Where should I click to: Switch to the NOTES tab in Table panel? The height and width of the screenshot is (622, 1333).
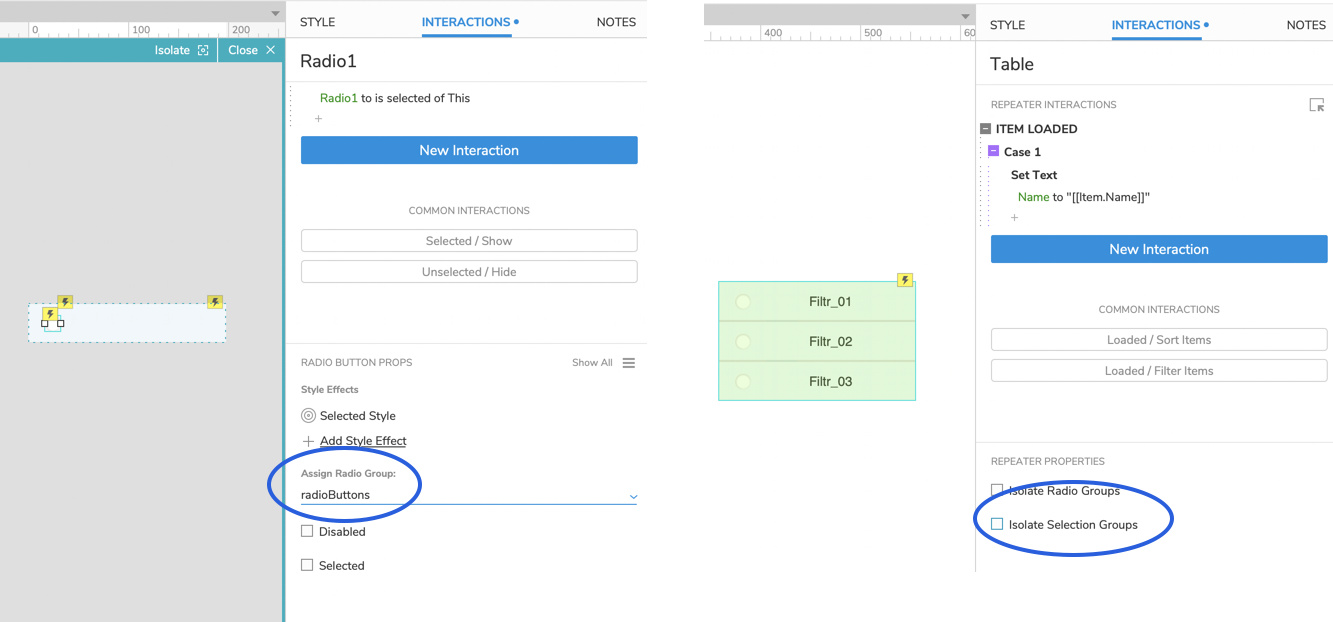pos(1305,25)
